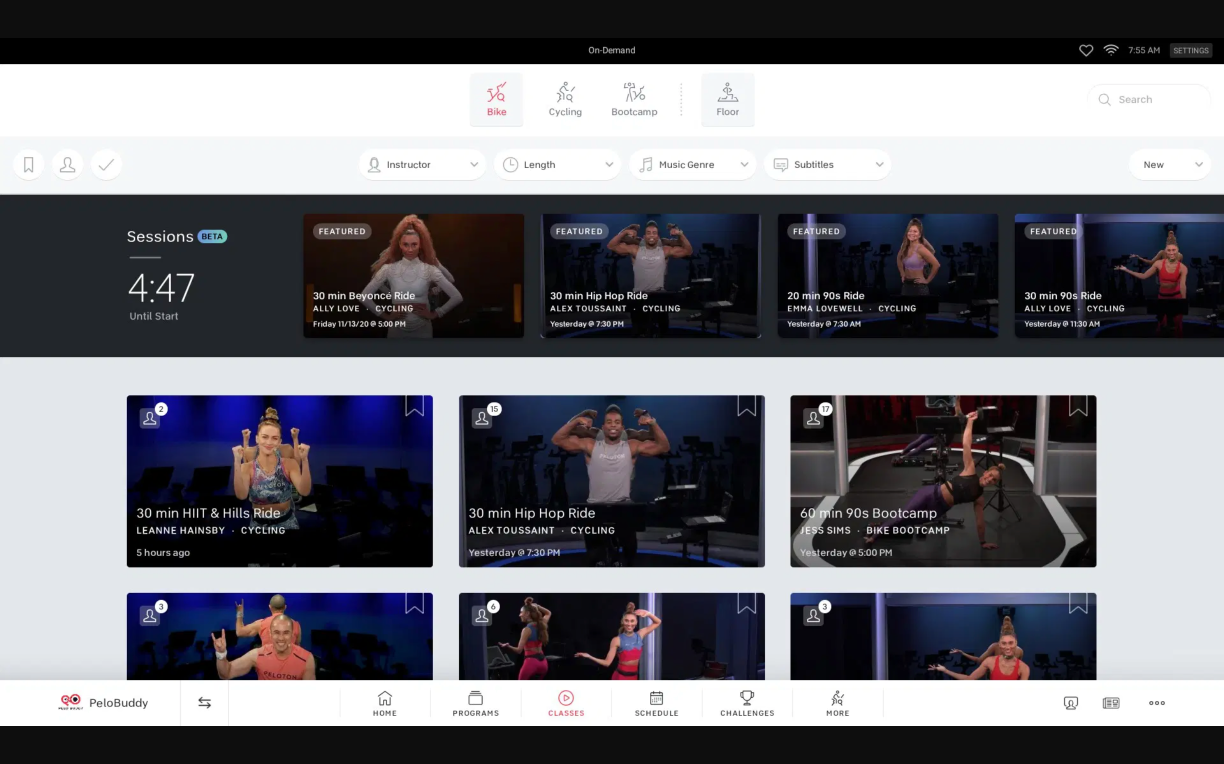This screenshot has height=764, width=1224.
Task: Toggle the friends filter icon
Action: point(68,165)
